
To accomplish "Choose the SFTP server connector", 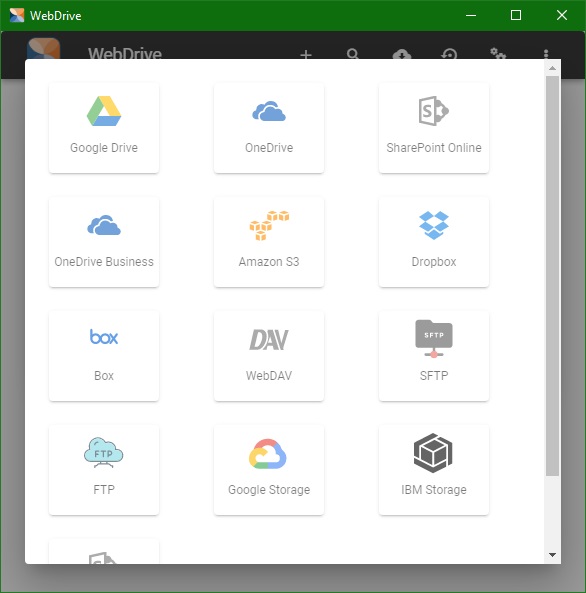I will [x=434, y=356].
